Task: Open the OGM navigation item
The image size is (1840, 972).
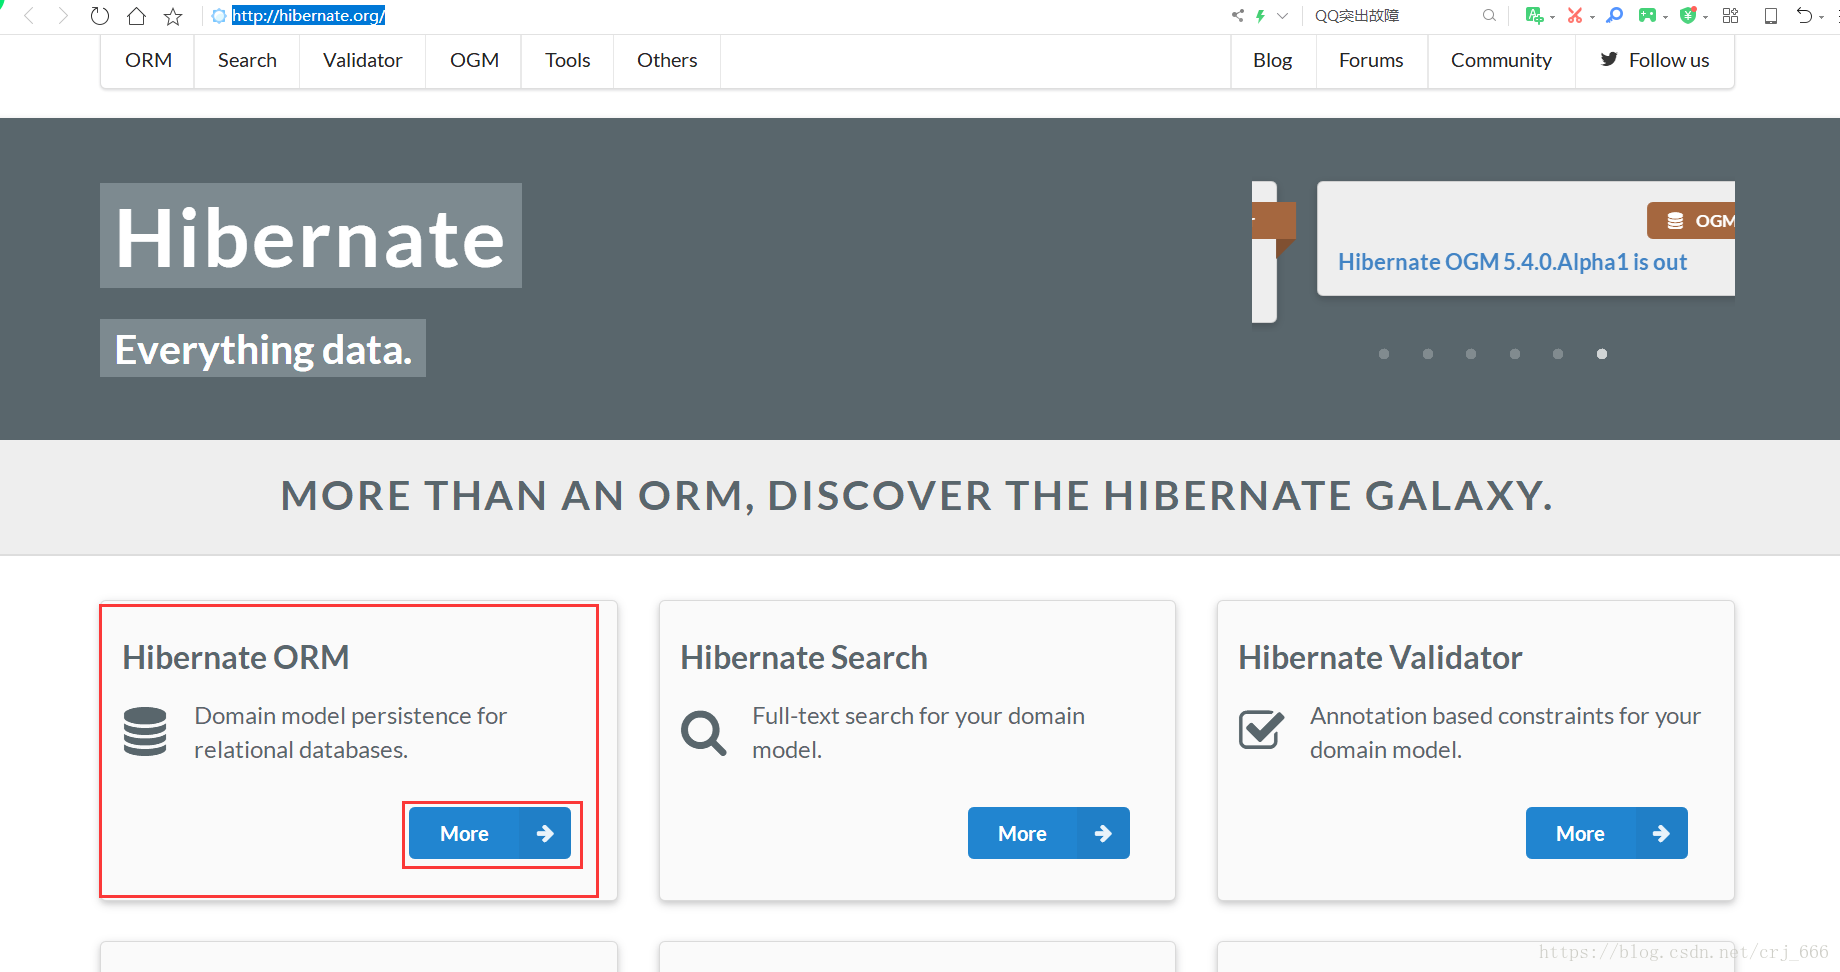Action: [x=474, y=60]
